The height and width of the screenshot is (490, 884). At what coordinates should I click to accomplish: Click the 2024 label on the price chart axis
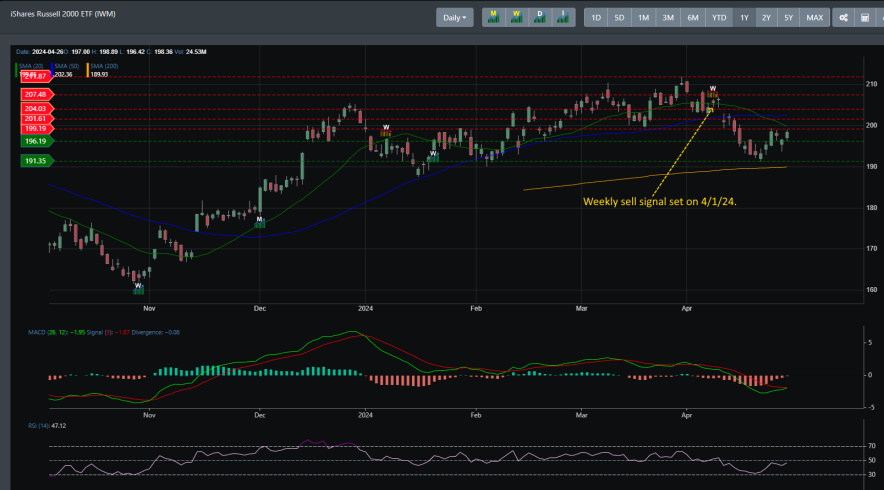point(365,308)
